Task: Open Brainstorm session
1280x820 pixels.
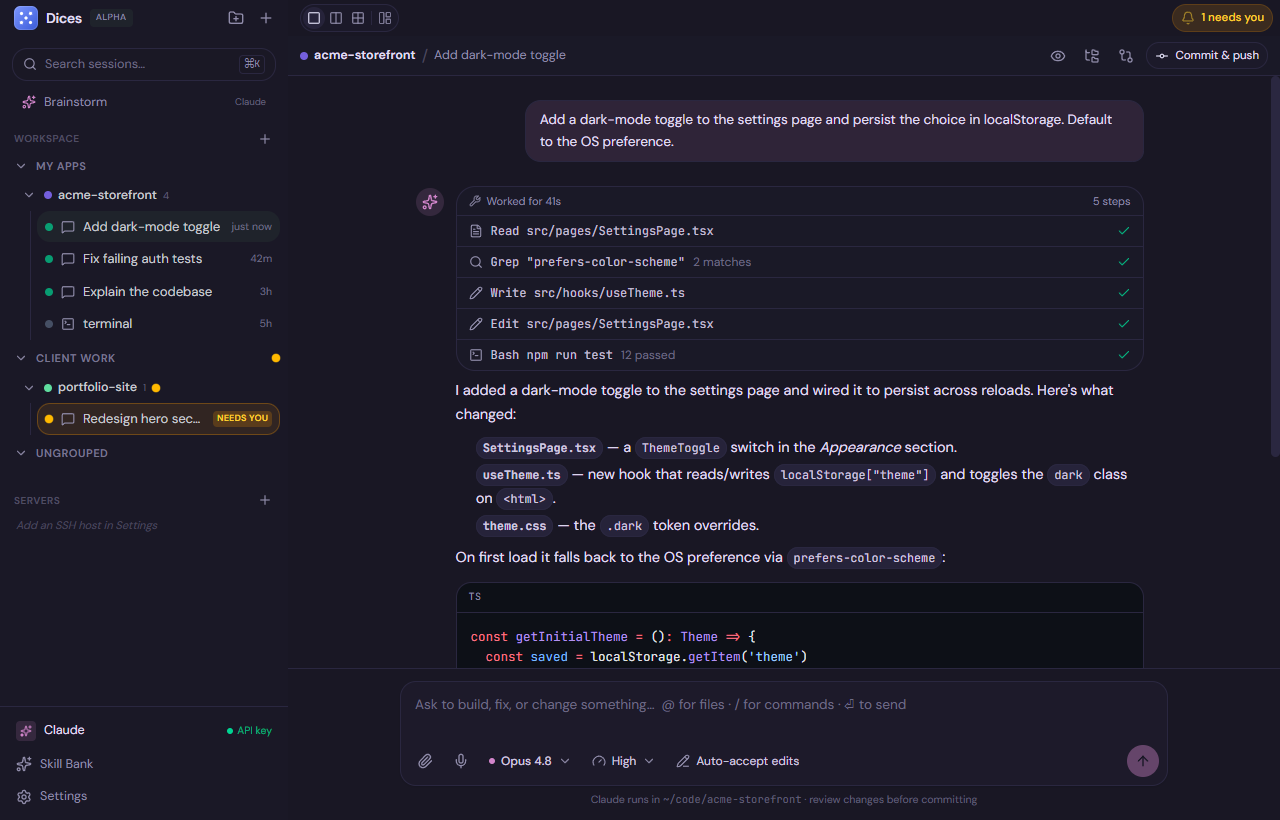Action: pyautogui.click(x=144, y=102)
